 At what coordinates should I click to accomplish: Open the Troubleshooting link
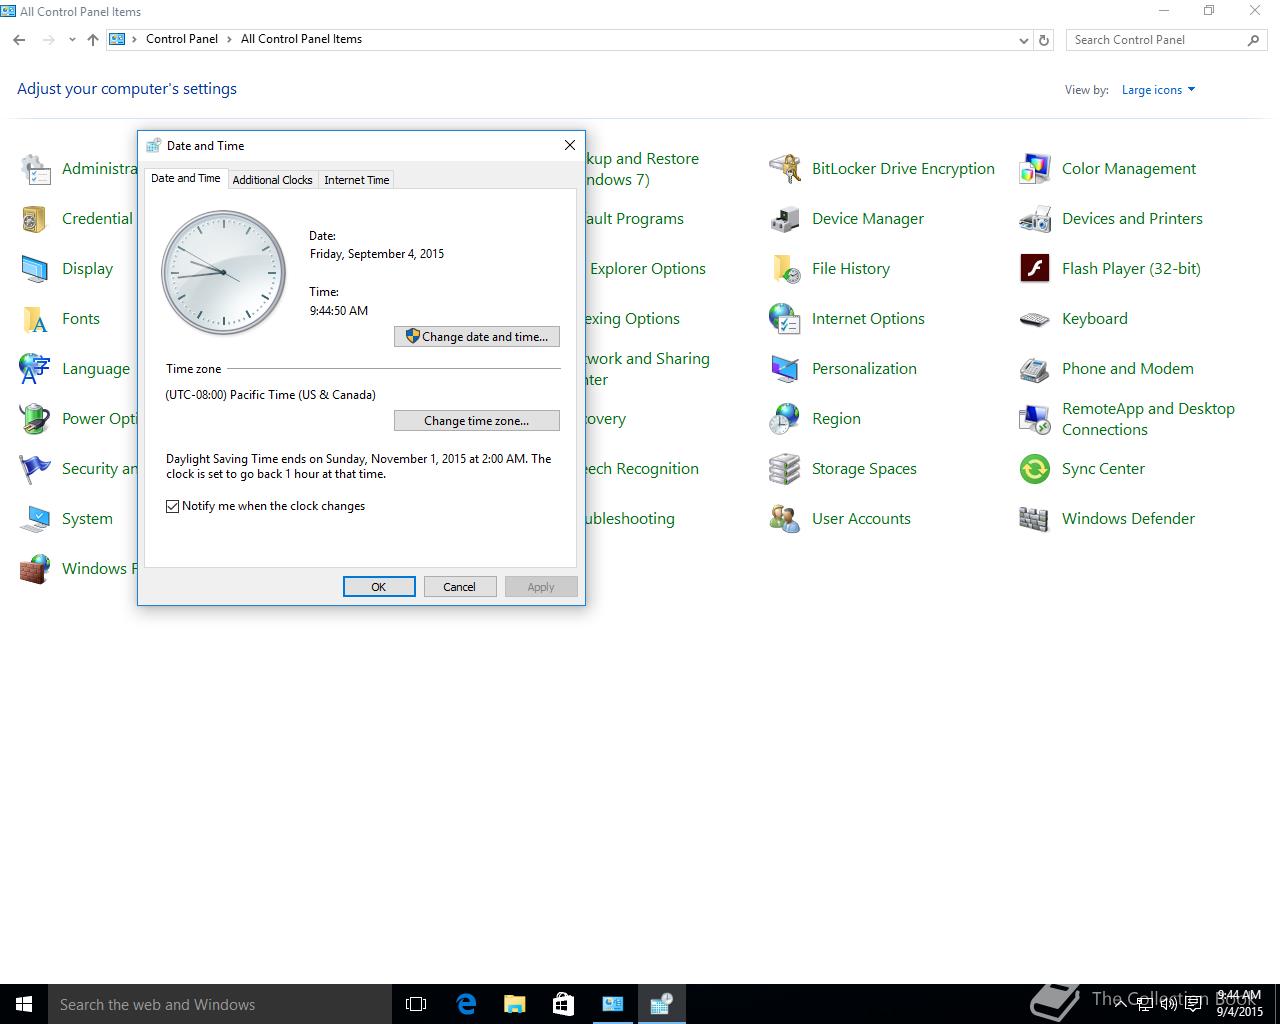pyautogui.click(x=629, y=519)
